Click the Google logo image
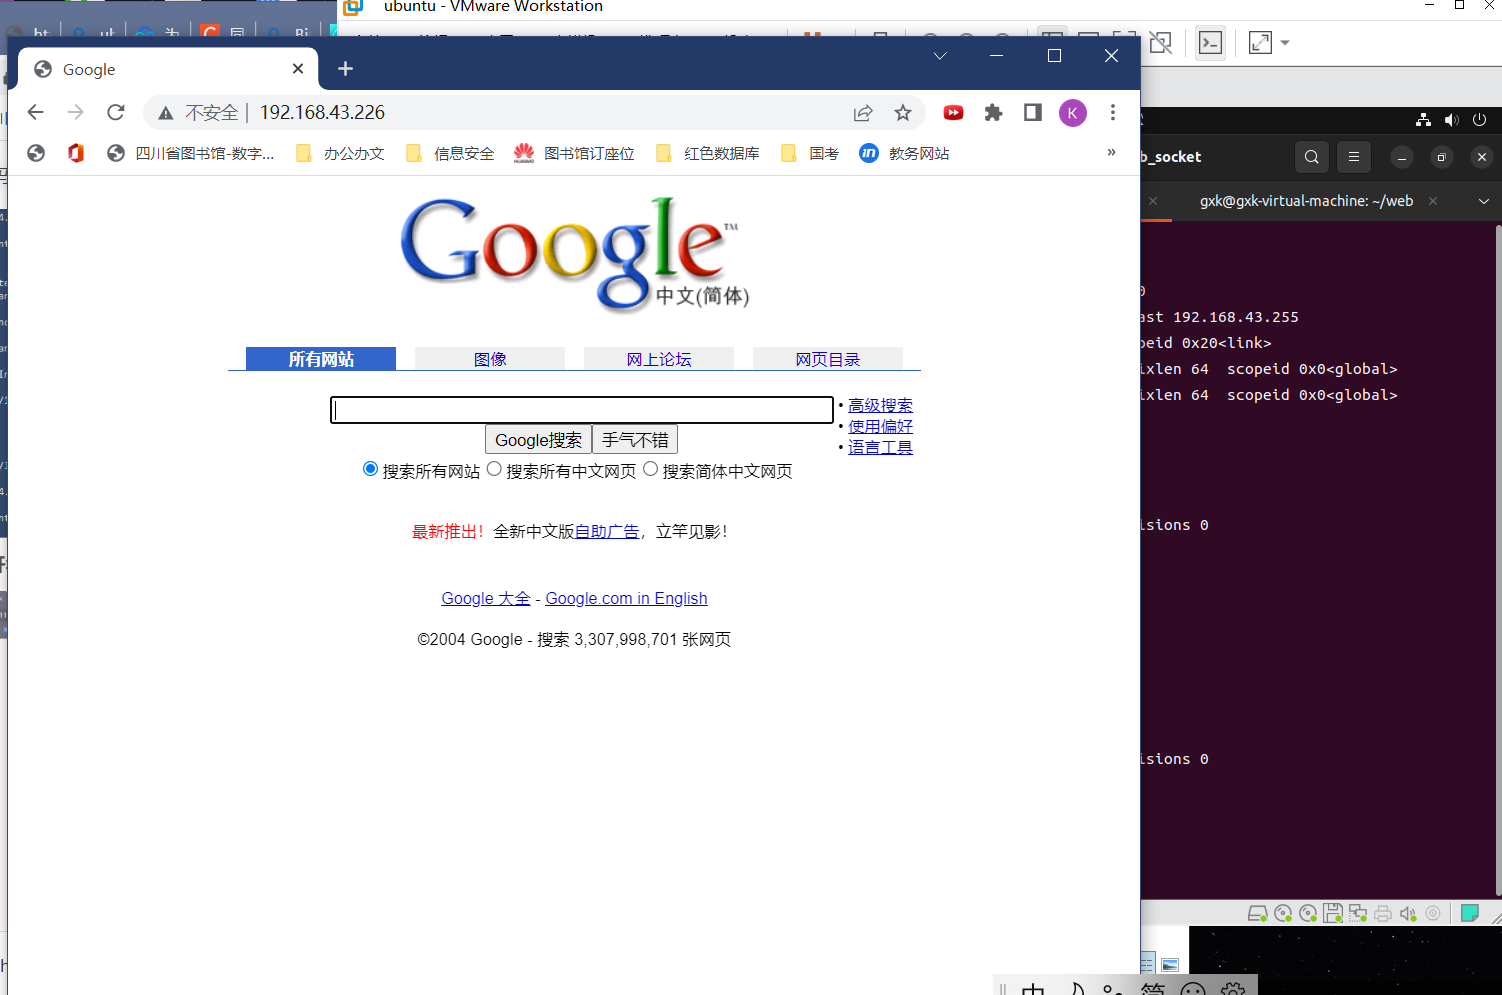 click(574, 253)
